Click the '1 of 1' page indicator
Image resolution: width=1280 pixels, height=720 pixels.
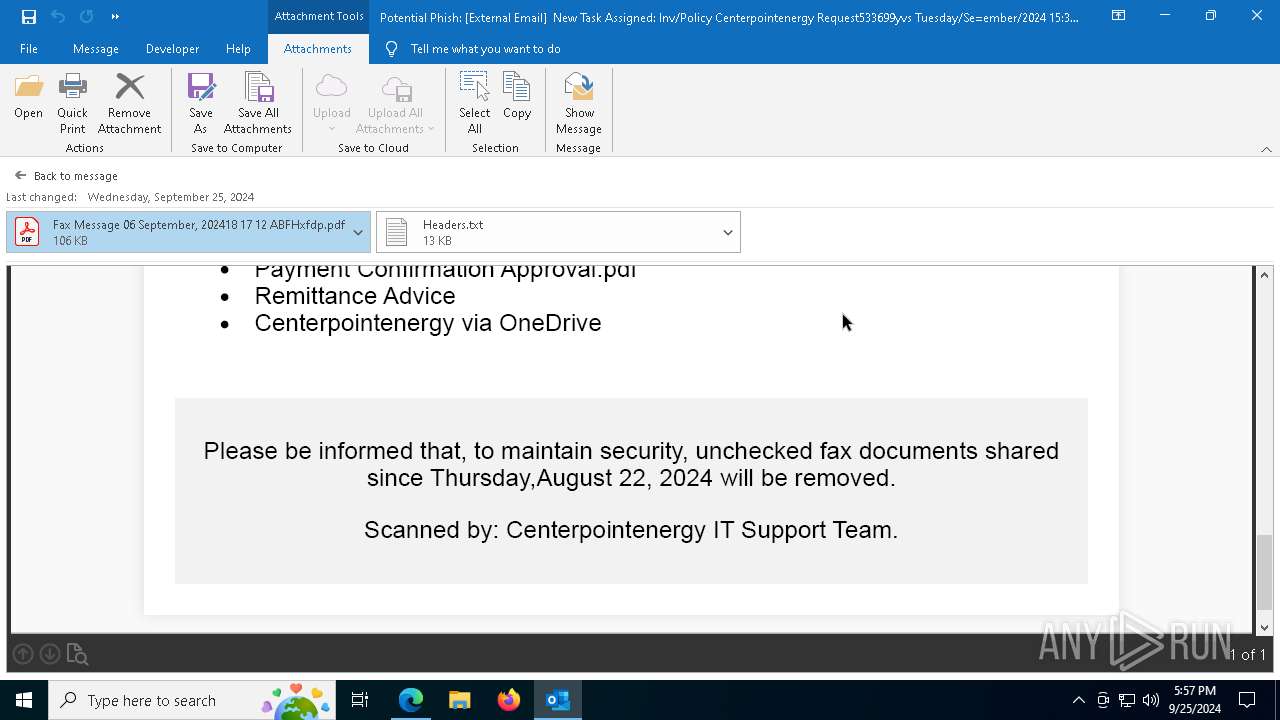click(1247, 654)
